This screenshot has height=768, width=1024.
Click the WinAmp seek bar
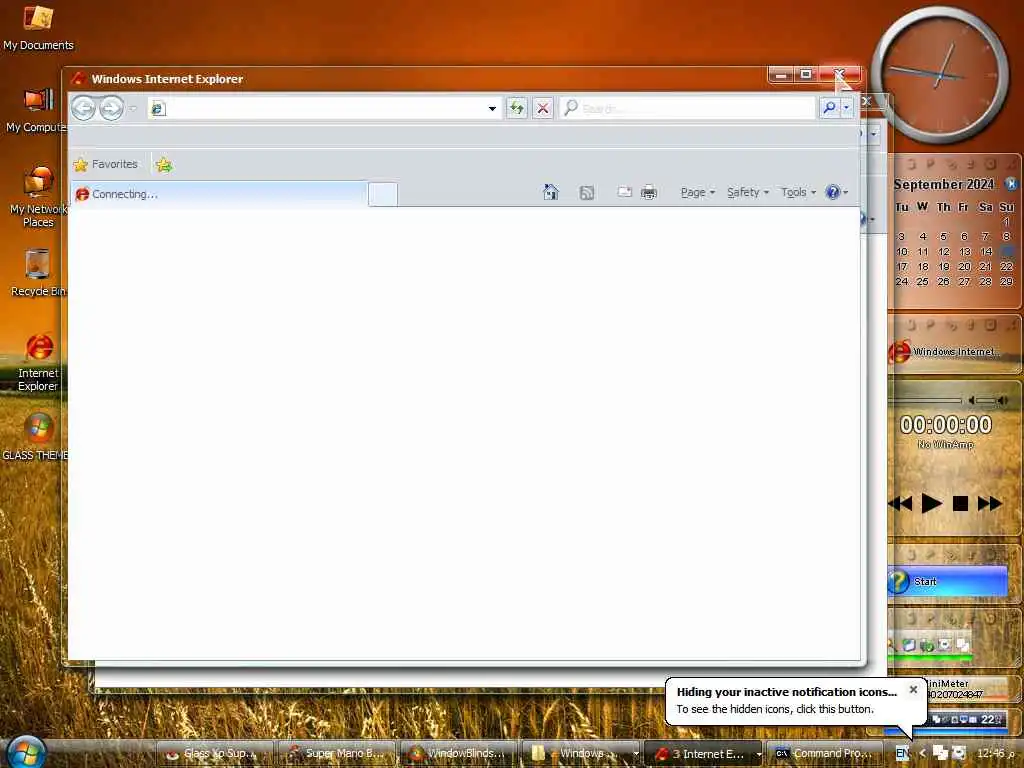[x=925, y=400]
